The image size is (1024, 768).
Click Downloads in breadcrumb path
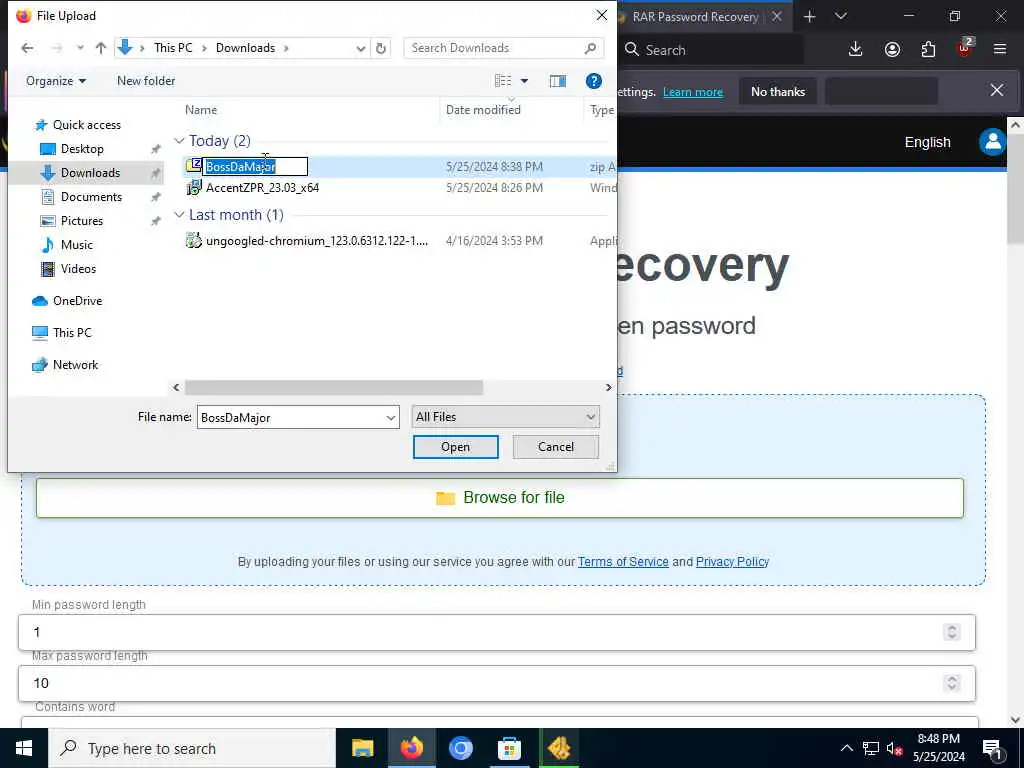tap(246, 48)
